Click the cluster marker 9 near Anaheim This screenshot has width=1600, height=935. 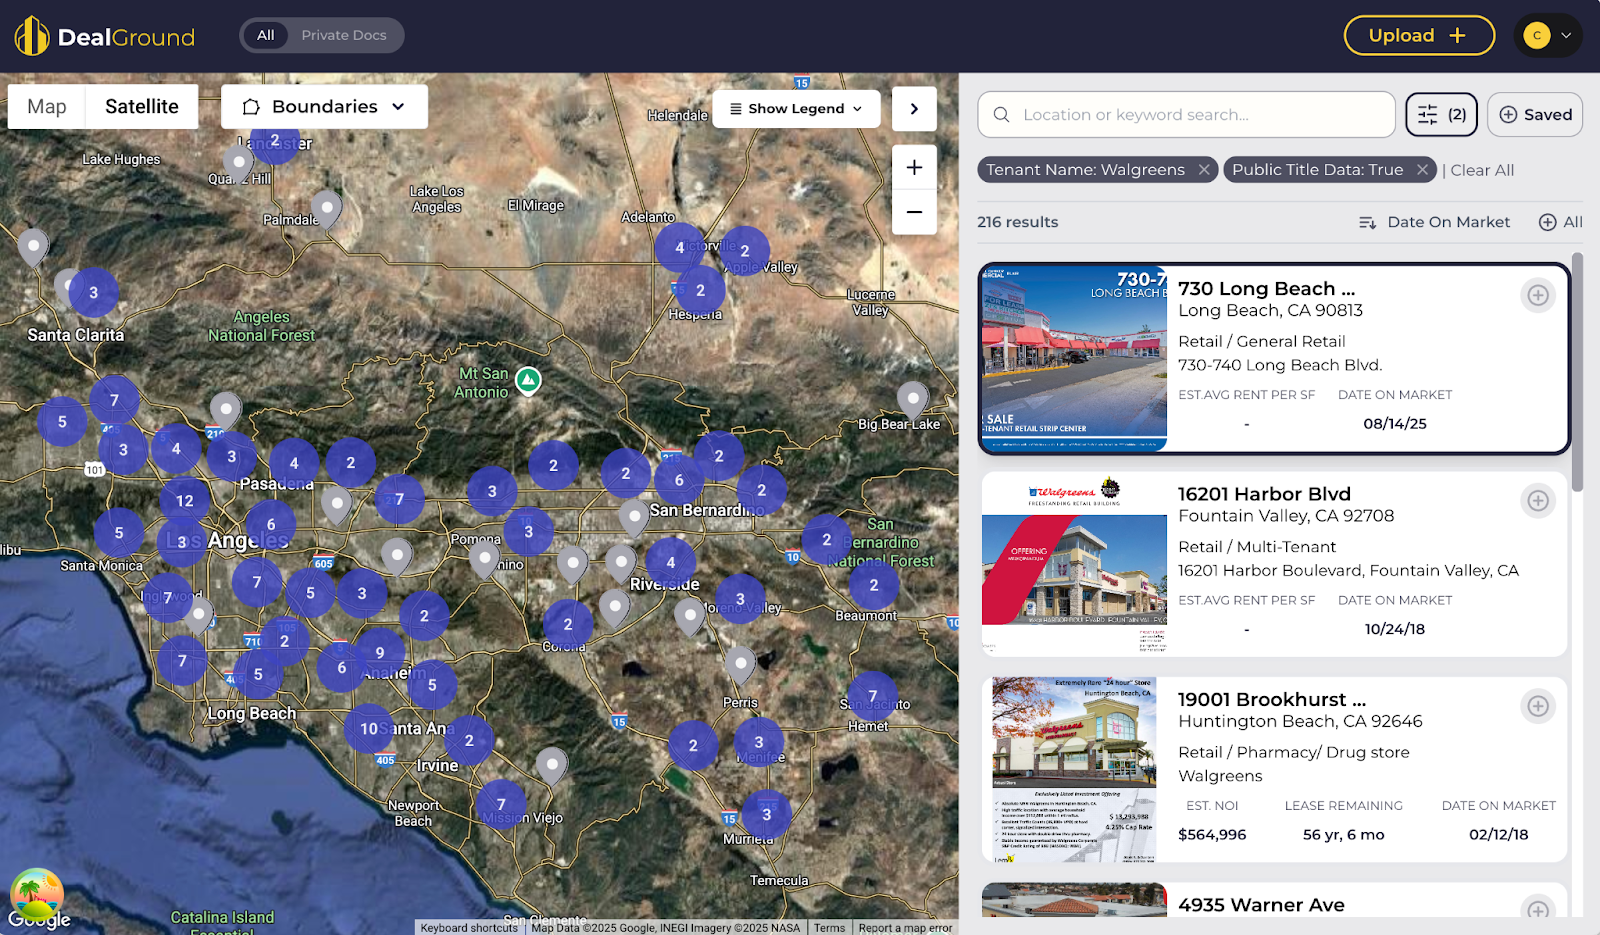[380, 653]
